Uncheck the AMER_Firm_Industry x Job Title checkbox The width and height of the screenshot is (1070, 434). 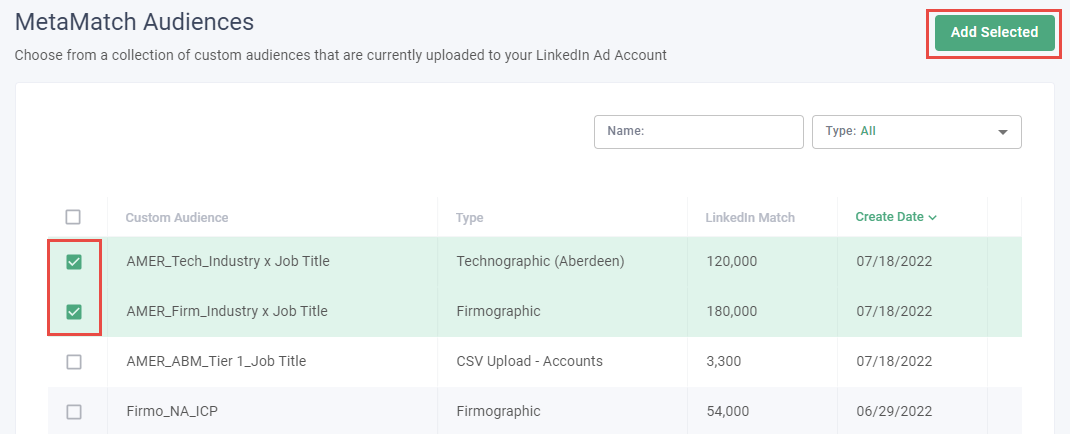pyautogui.click(x=74, y=312)
